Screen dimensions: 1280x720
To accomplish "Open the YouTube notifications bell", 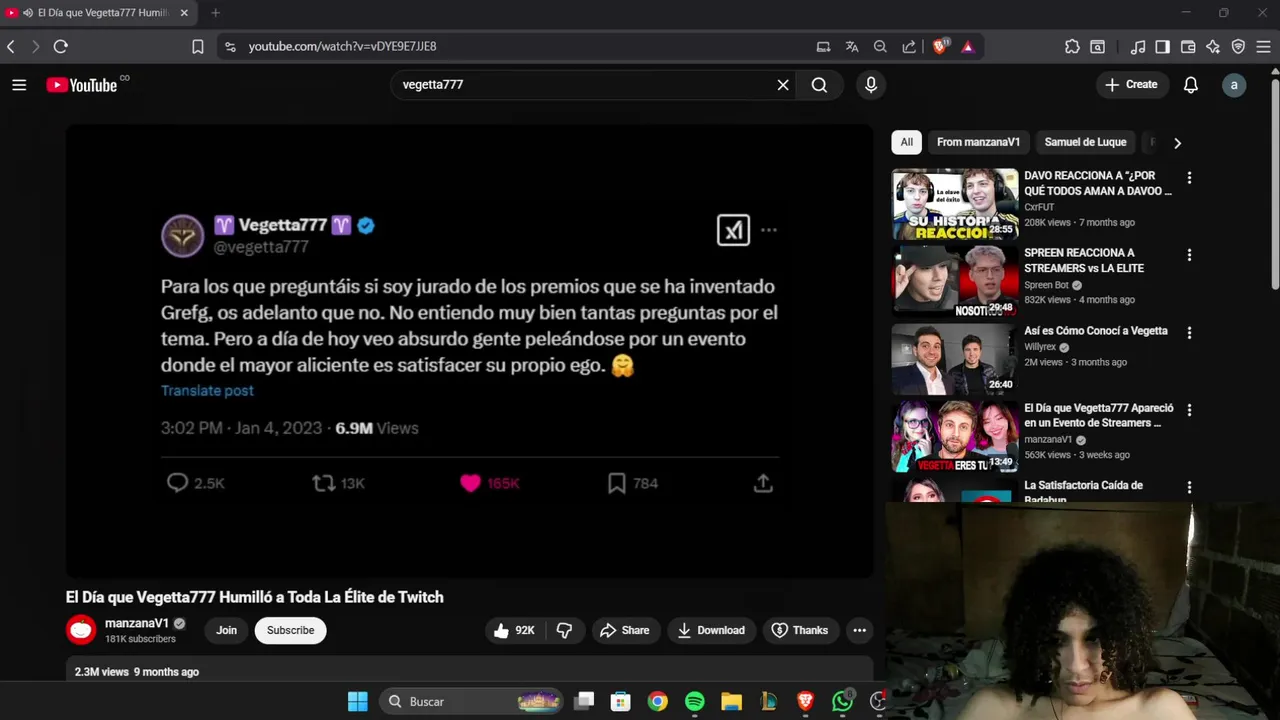I will point(1190,85).
